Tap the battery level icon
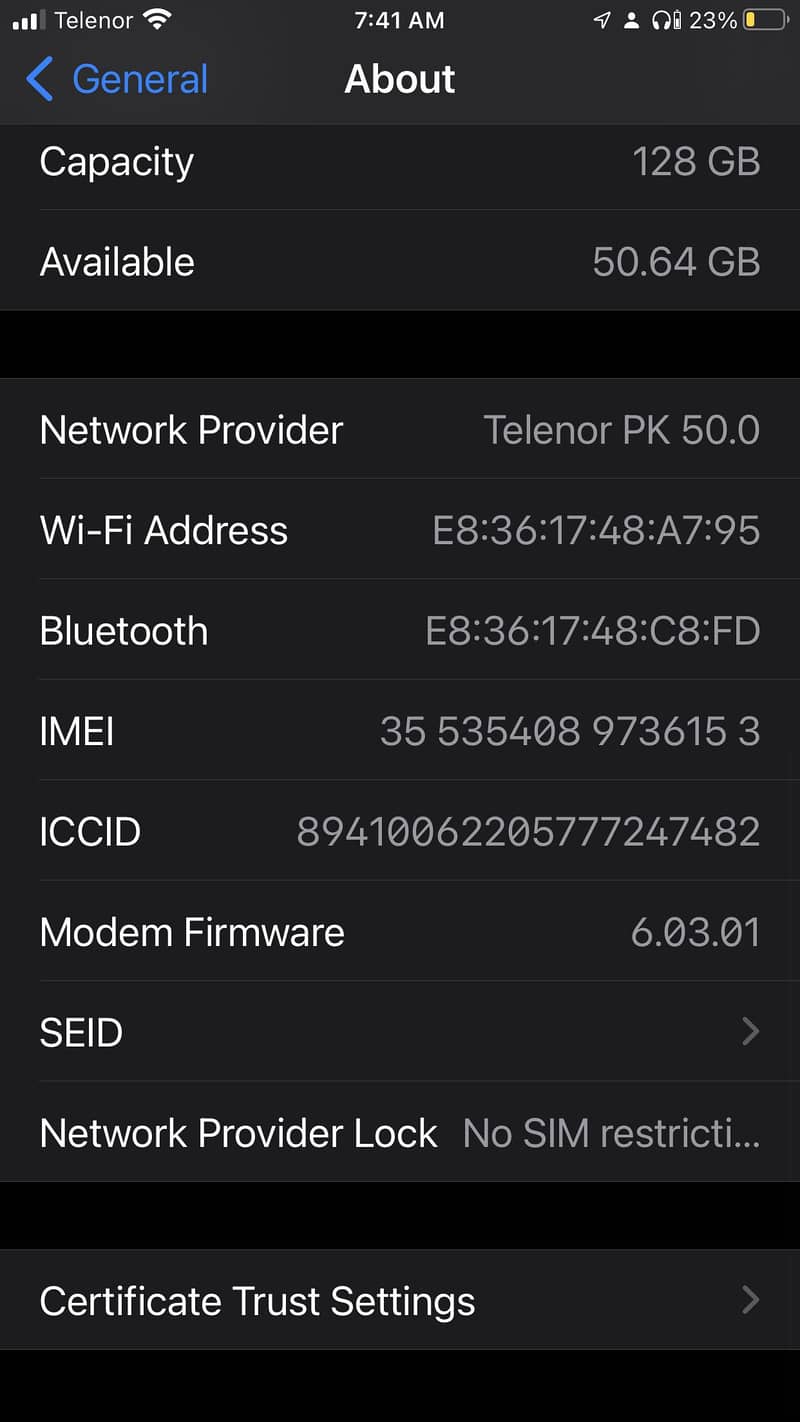The height and width of the screenshot is (1422, 800). point(765,20)
